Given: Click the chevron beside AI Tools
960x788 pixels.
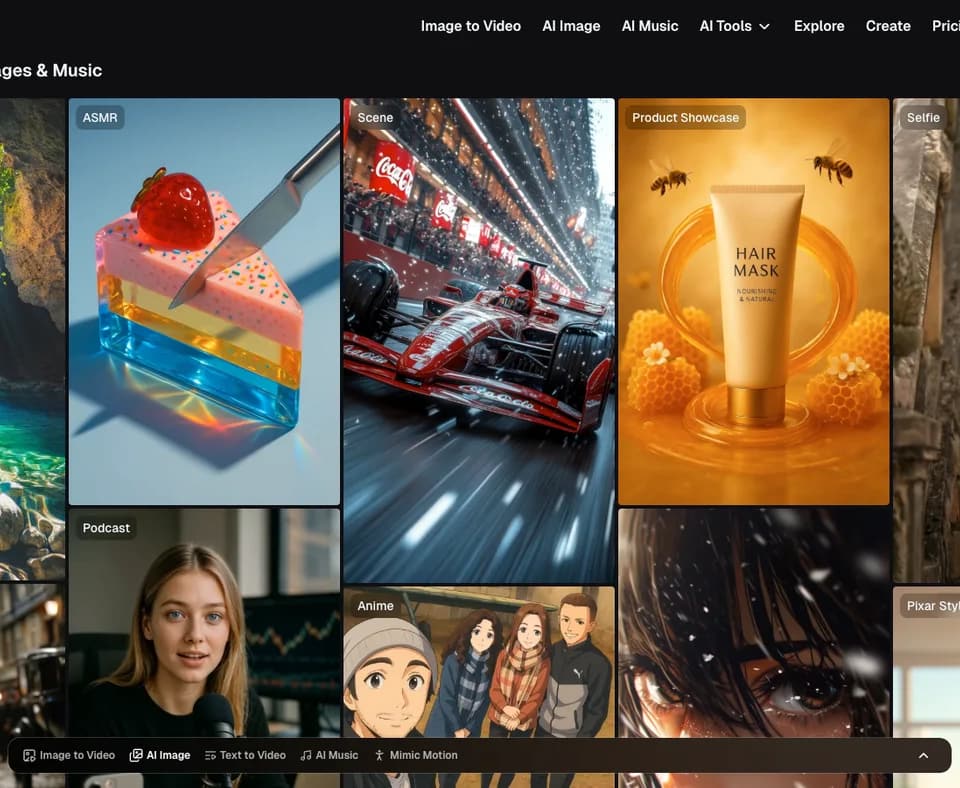Looking at the screenshot, I should click(x=764, y=26).
